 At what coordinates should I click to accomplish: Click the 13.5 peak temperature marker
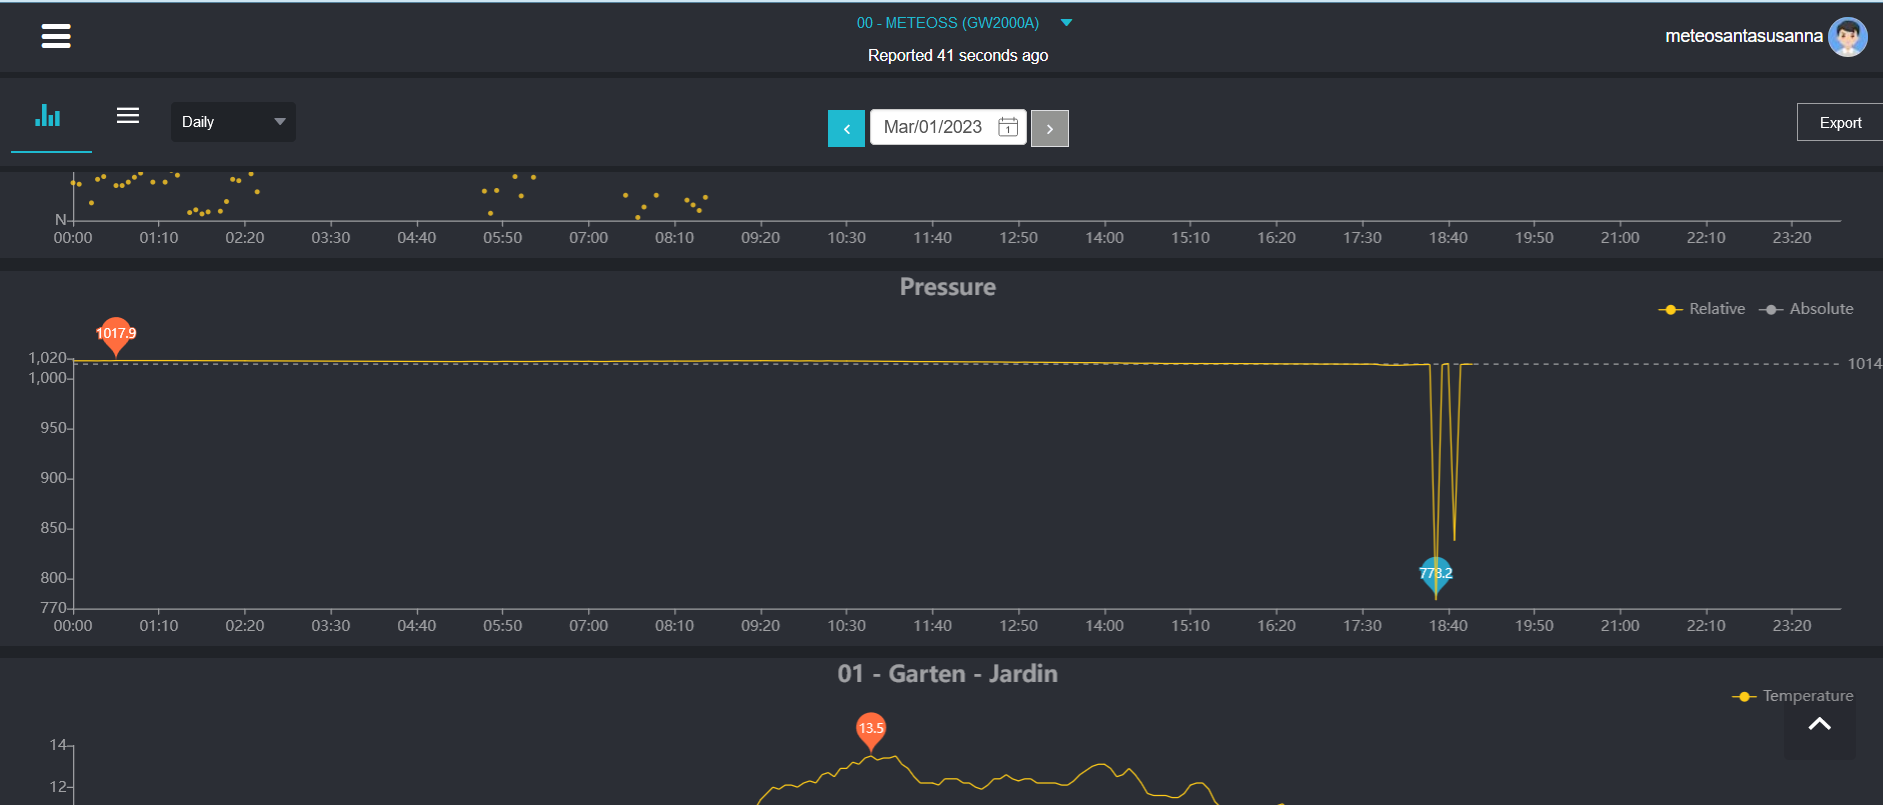(871, 728)
